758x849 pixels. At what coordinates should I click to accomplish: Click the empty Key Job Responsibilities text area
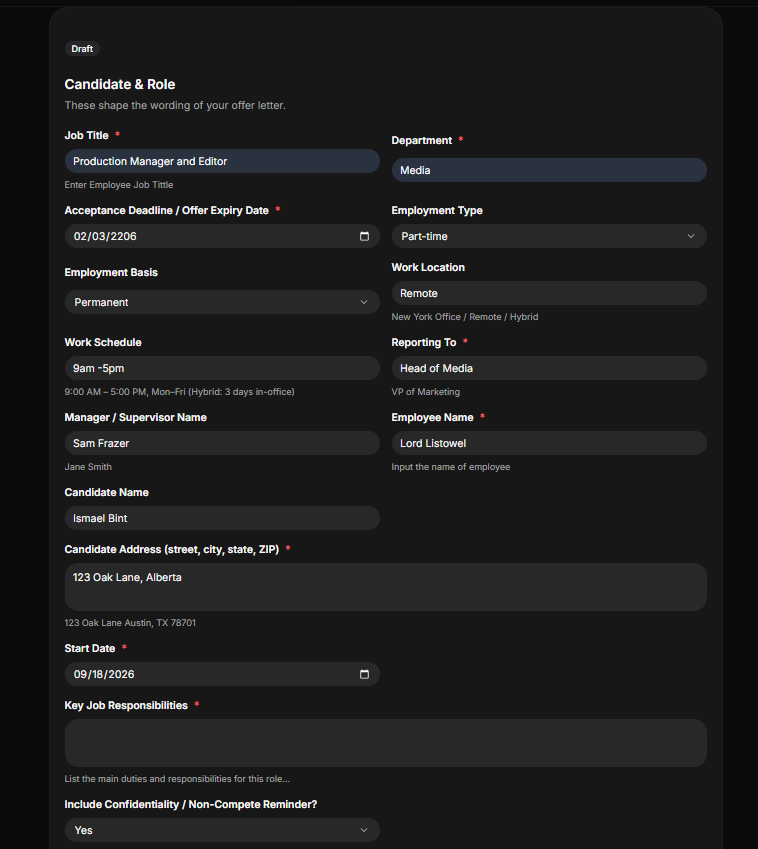coord(385,743)
